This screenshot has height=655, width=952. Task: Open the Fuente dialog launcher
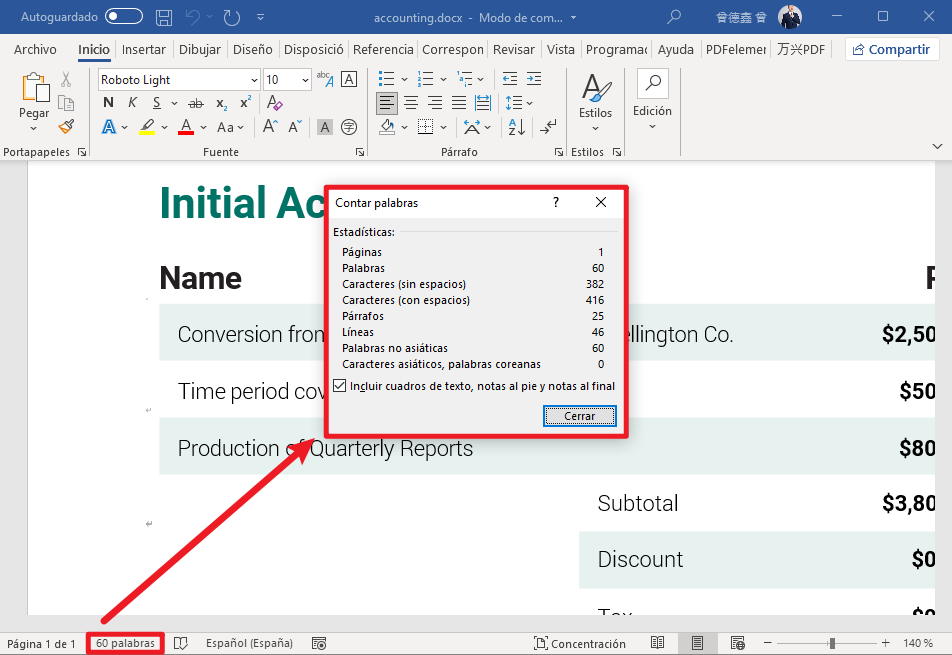360,152
